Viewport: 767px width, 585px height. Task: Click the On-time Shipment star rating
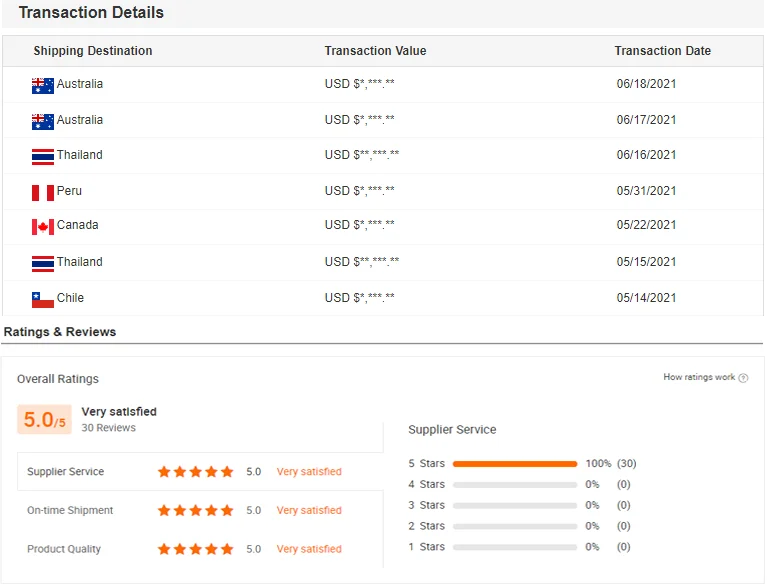(x=195, y=510)
